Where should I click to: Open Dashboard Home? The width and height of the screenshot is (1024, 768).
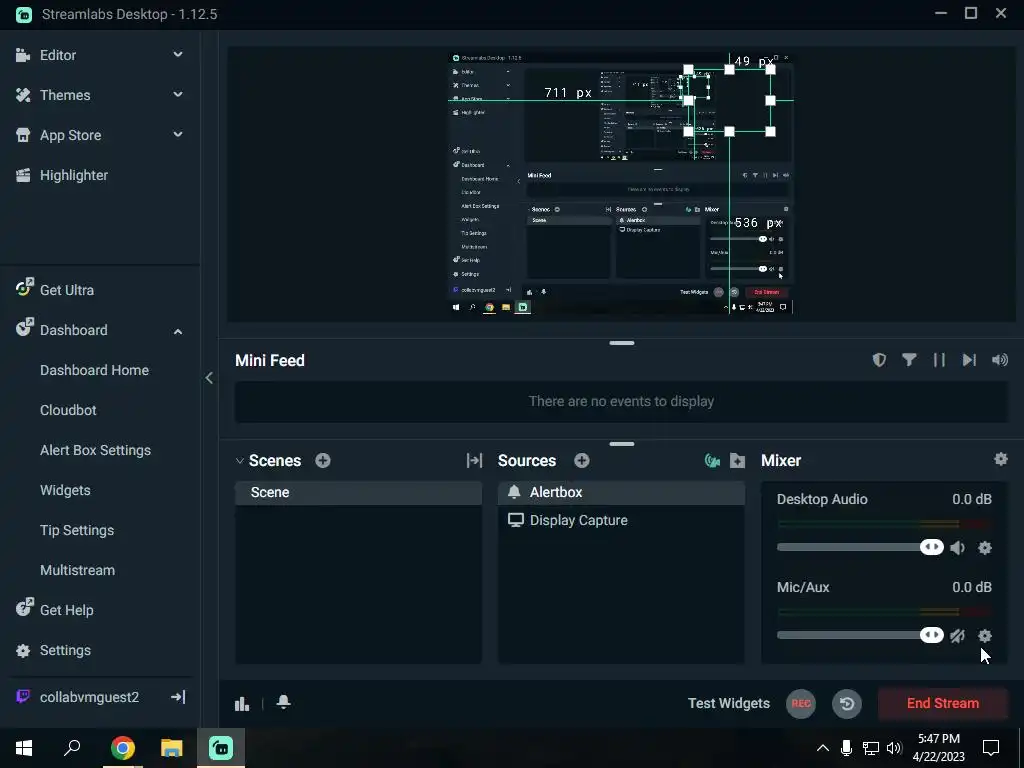pyautogui.click(x=94, y=370)
